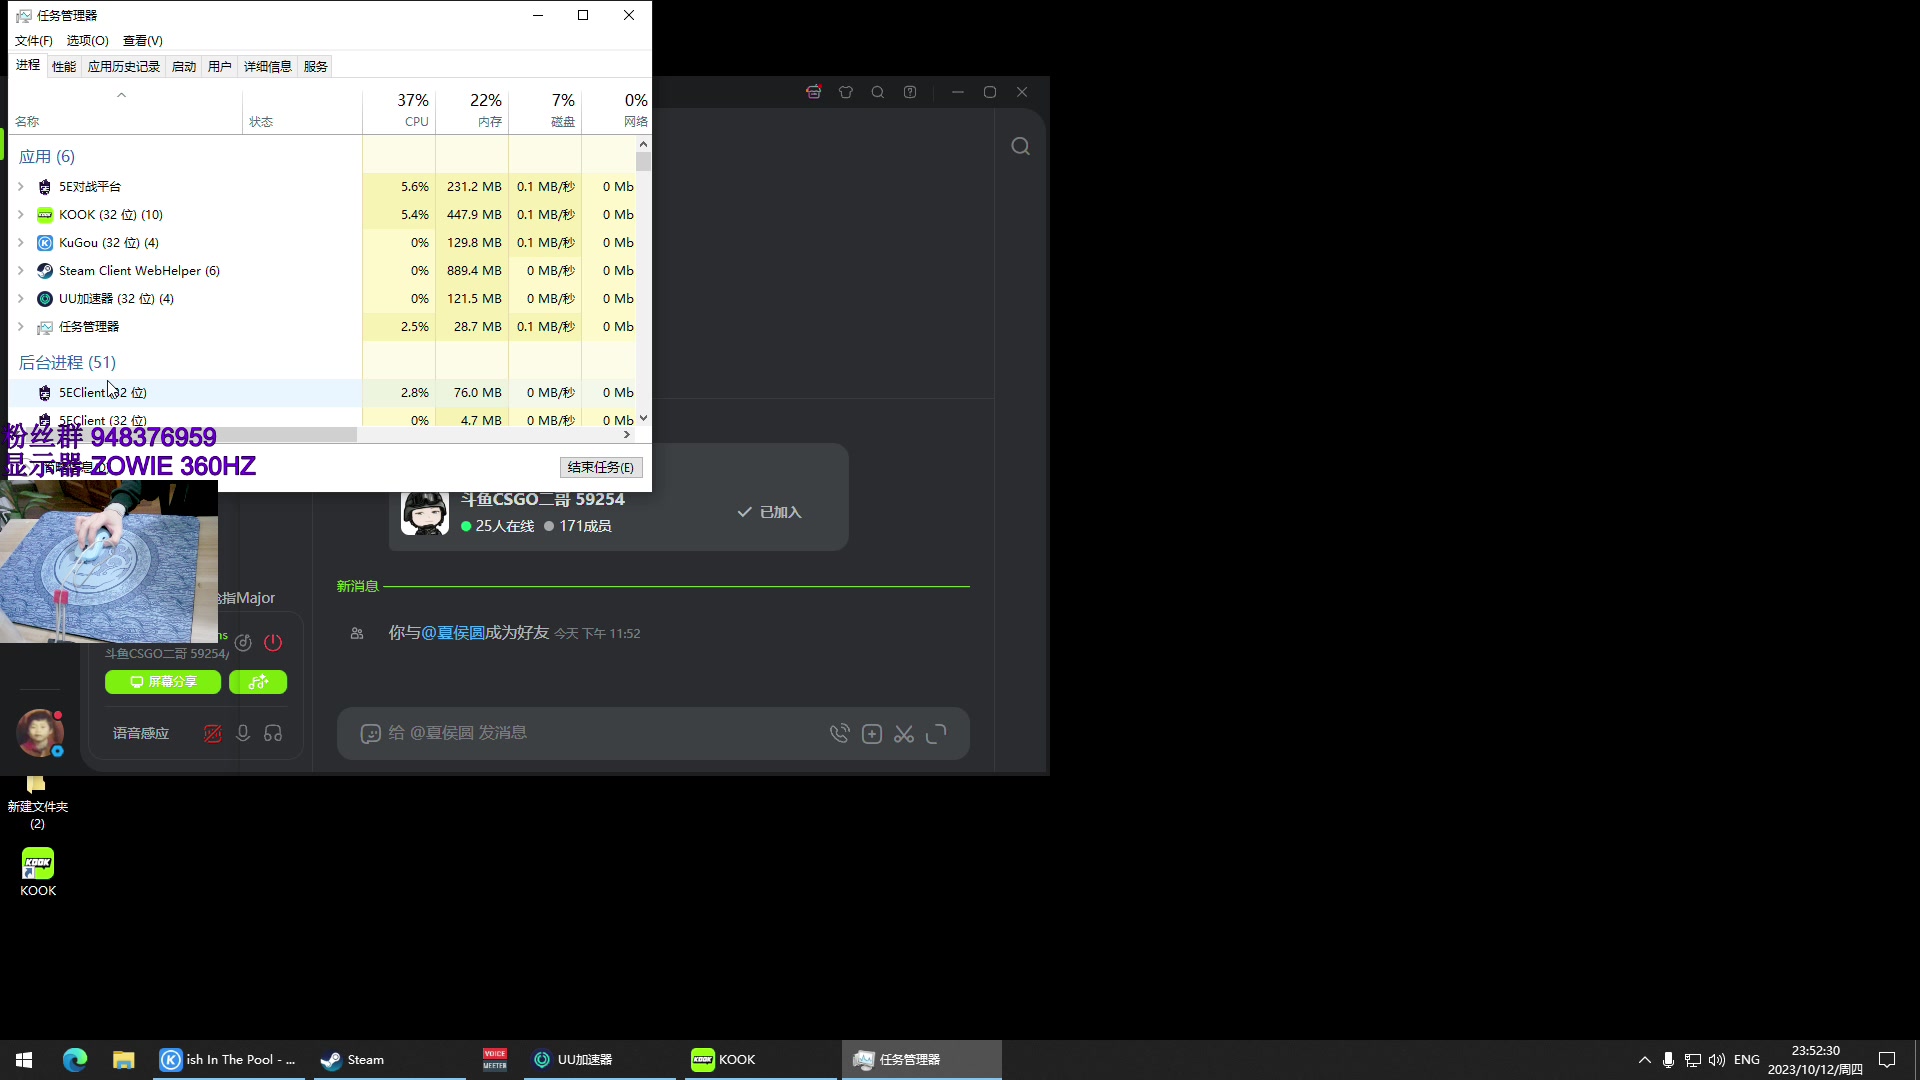Viewport: 1920px width, 1080px height.
Task: Sort processes by 内存 column
Action: (x=472, y=110)
